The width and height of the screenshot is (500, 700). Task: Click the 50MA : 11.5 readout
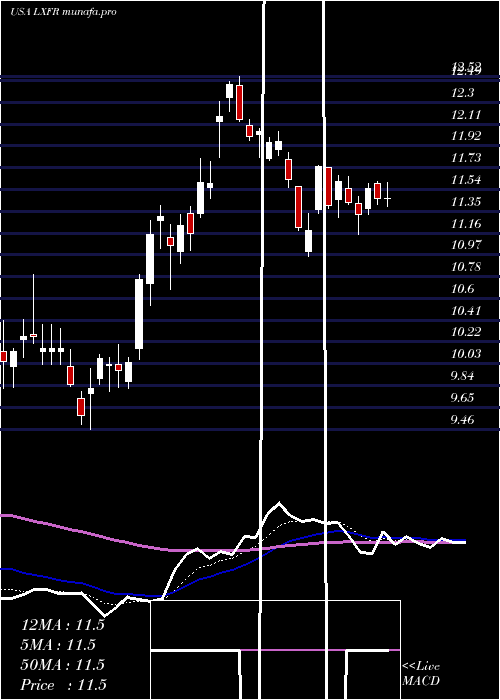pyautogui.click(x=63, y=665)
